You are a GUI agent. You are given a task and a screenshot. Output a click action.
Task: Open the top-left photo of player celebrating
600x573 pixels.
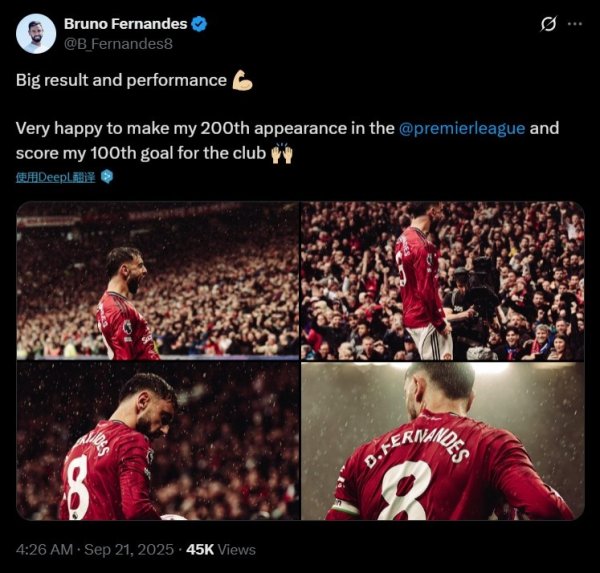pos(157,280)
